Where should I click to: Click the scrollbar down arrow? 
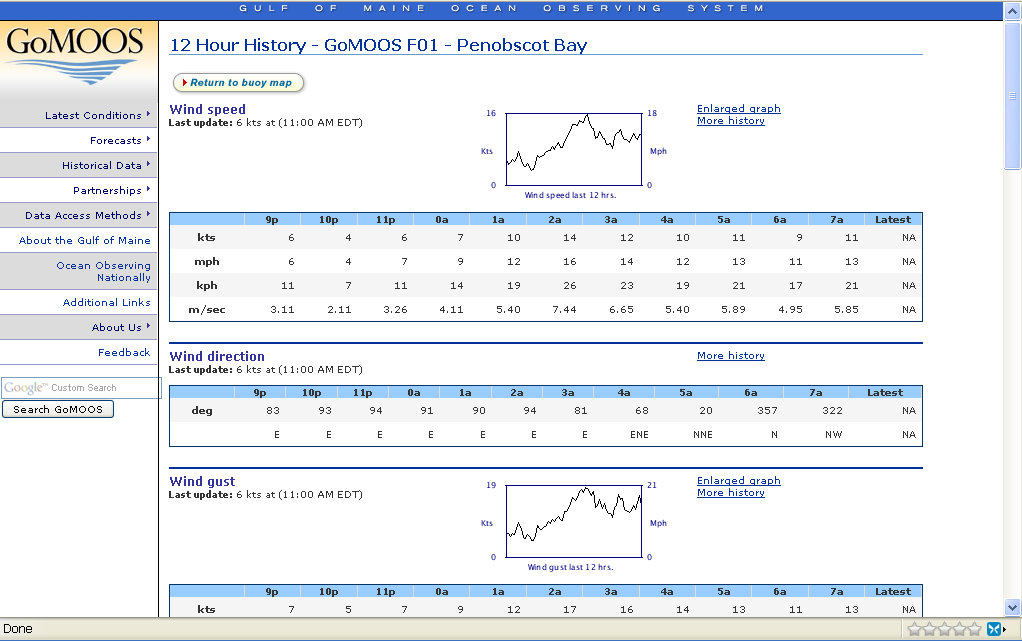click(1012, 608)
